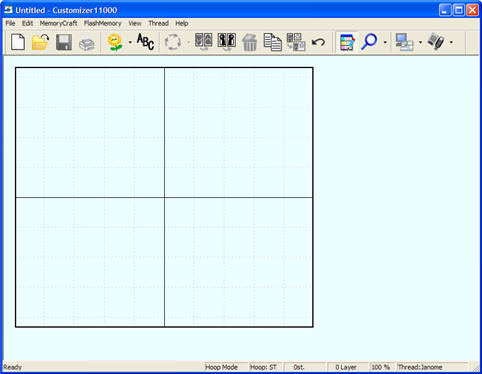This screenshot has width=482, height=374.
Task: Activate the magnifying glass zoom tool
Action: (369, 42)
